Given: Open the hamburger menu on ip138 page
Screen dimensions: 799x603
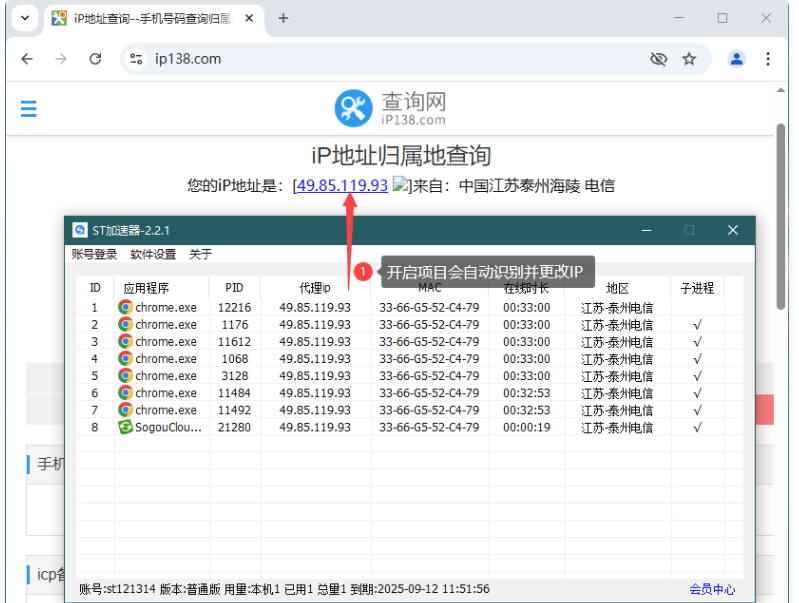Looking at the screenshot, I should coord(29,109).
